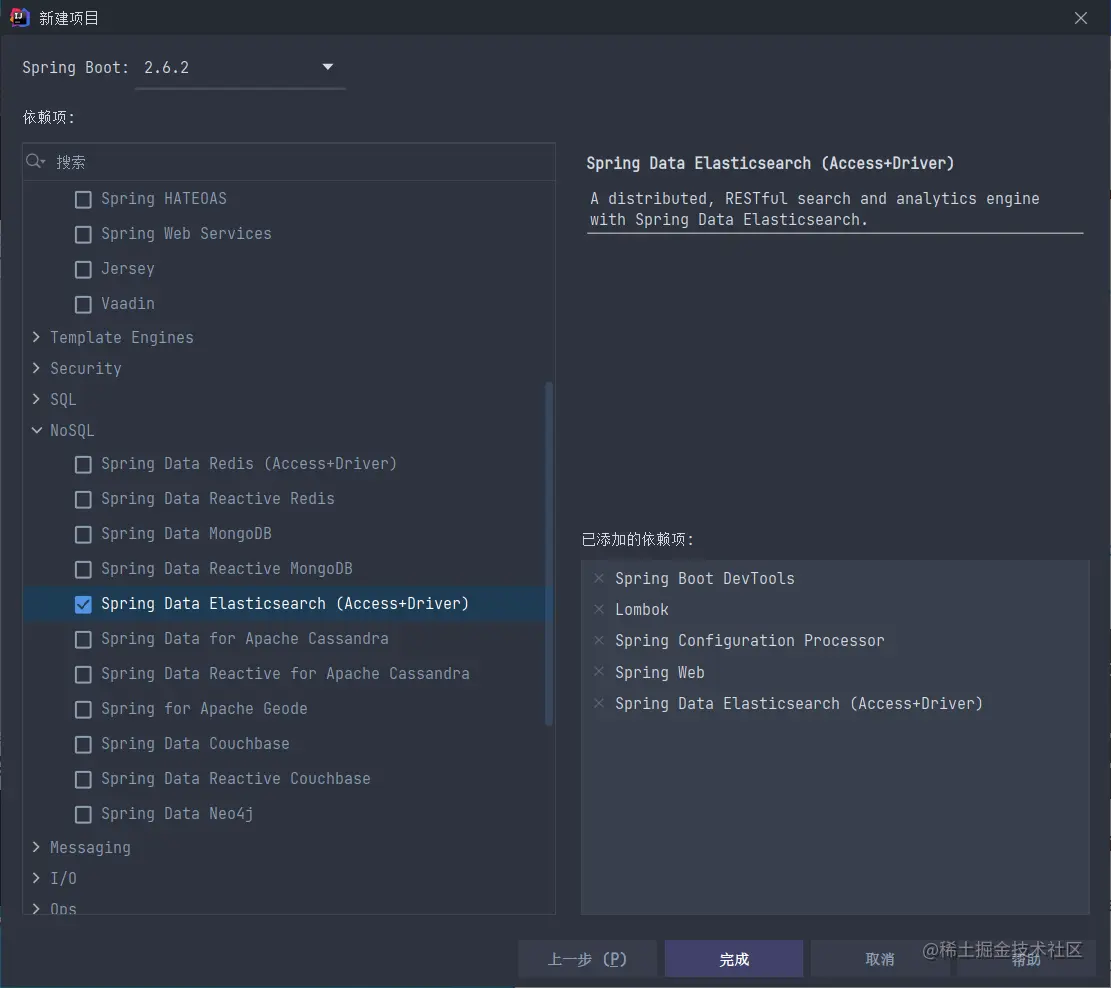This screenshot has height=988, width=1111.
Task: Click the 帮助 help button
Action: click(1025, 959)
